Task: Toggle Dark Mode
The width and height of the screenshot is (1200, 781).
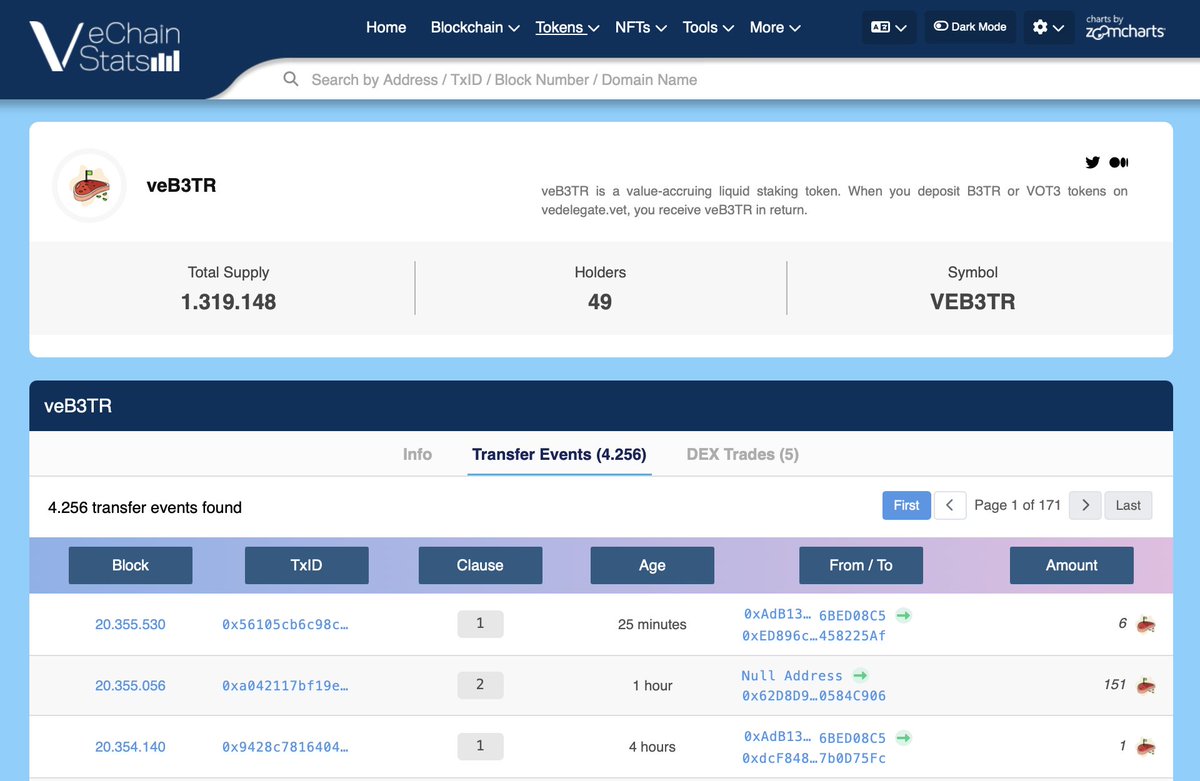Action: click(970, 27)
